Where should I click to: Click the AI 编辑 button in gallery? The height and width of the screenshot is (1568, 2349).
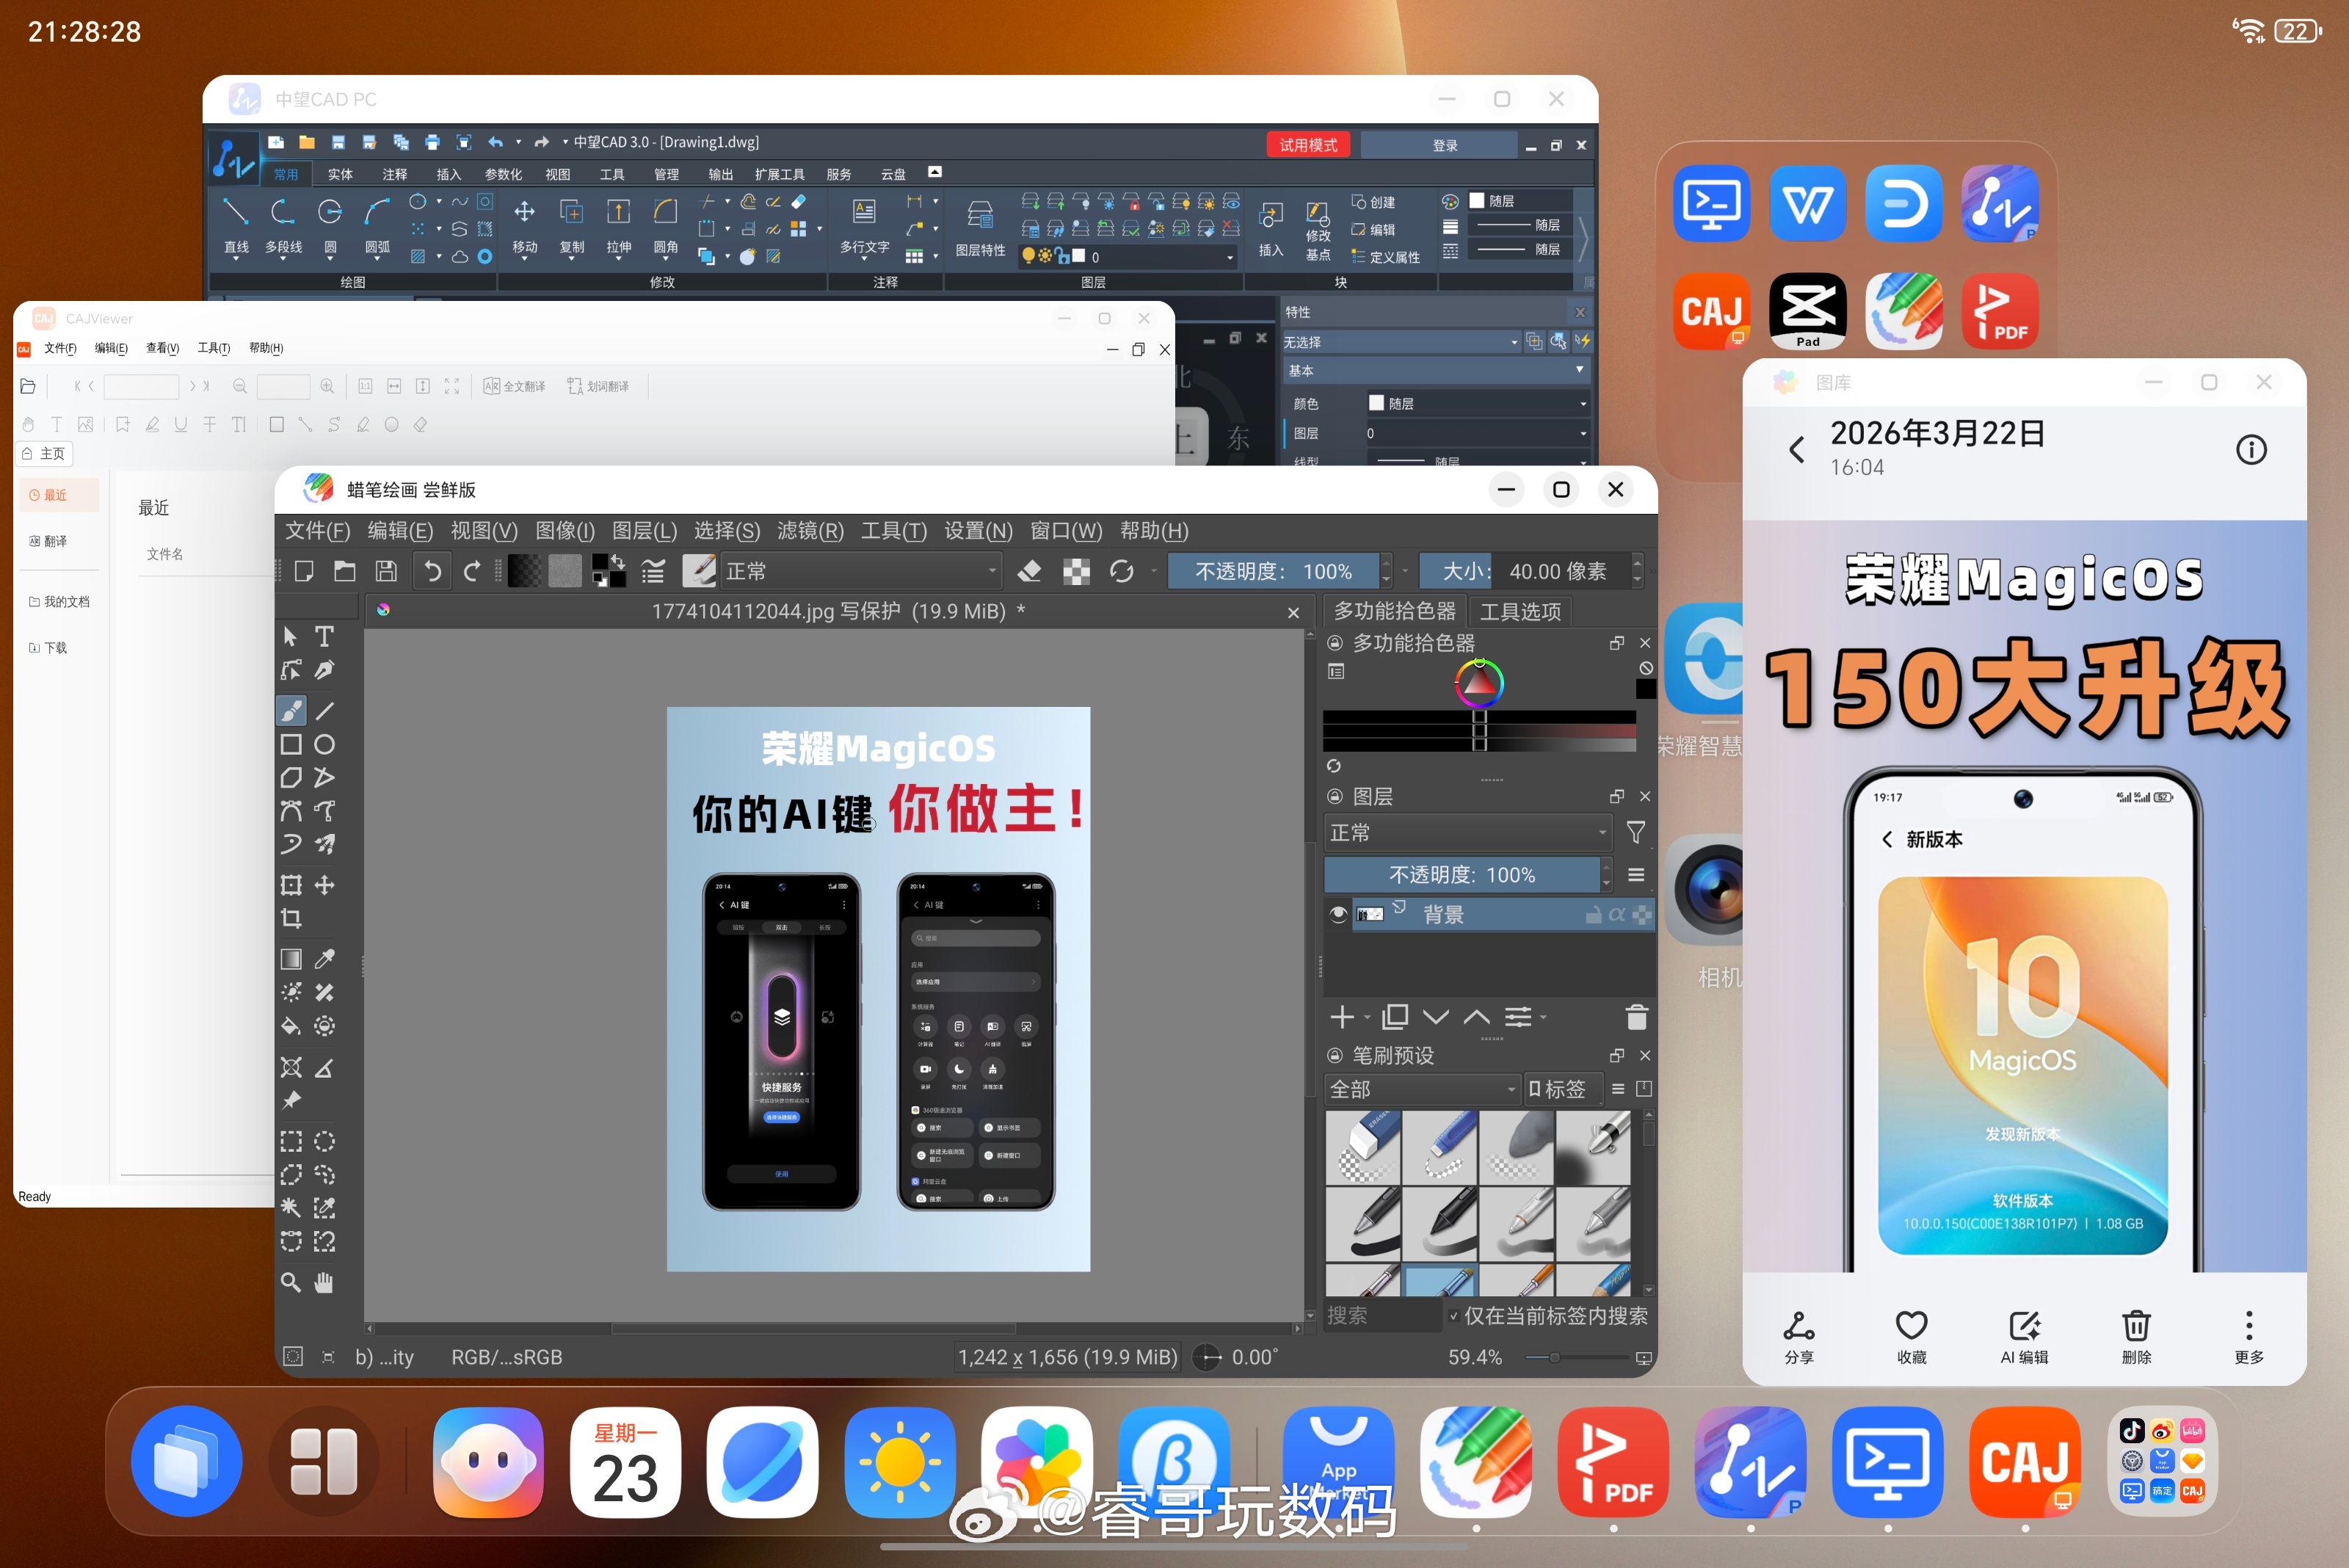[2024, 1337]
